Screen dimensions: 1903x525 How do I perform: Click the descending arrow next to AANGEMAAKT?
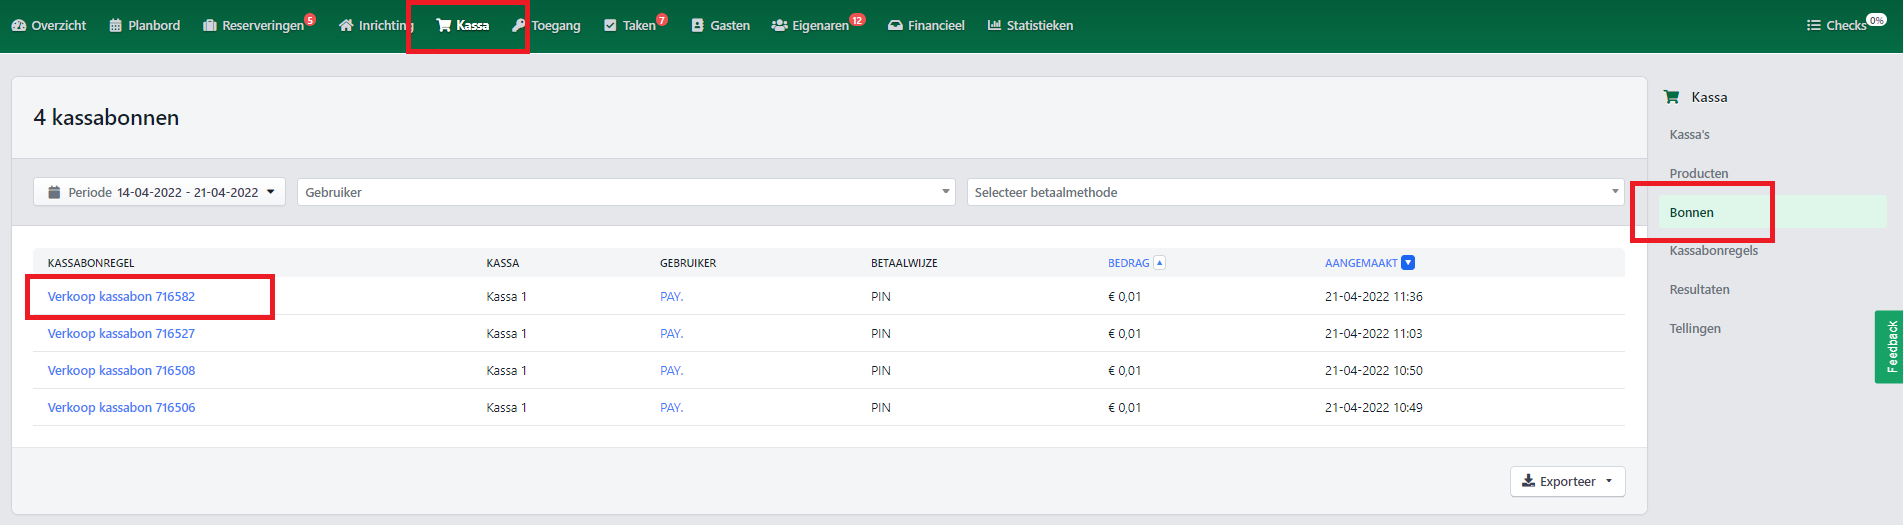pyautogui.click(x=1408, y=263)
